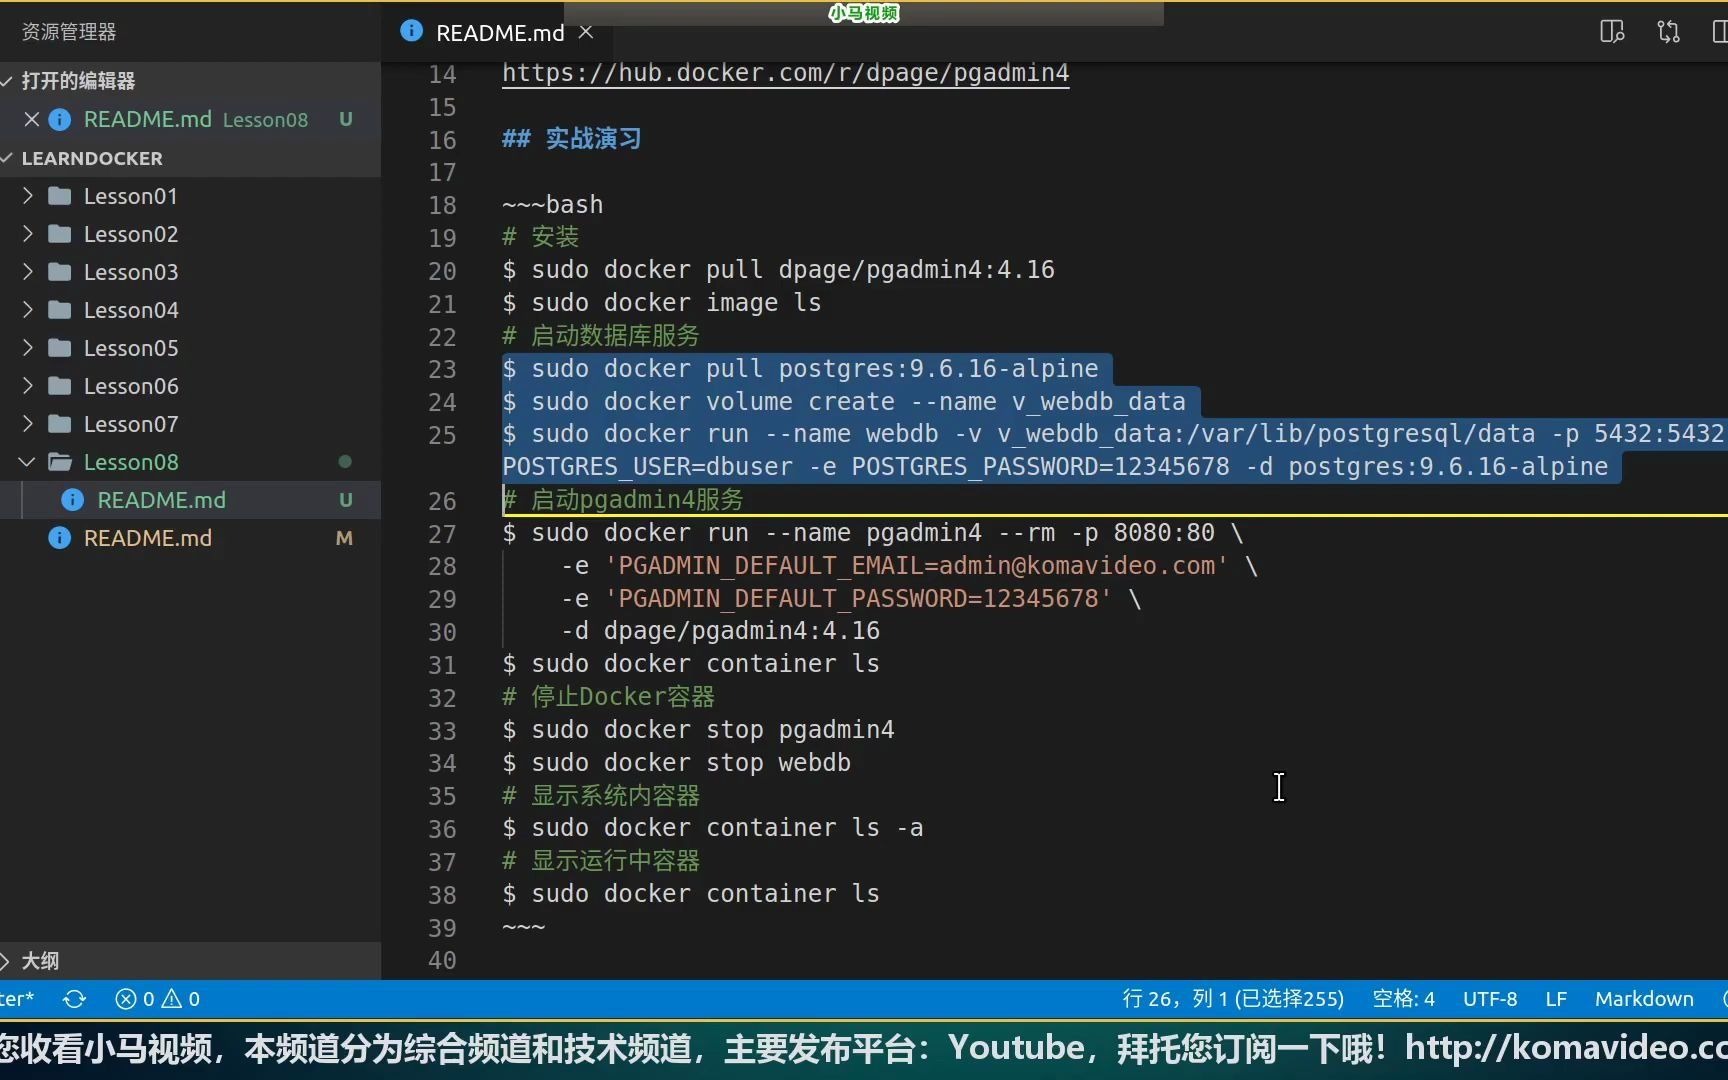
Task: Click line number 27 in gutter
Action: point(442,534)
